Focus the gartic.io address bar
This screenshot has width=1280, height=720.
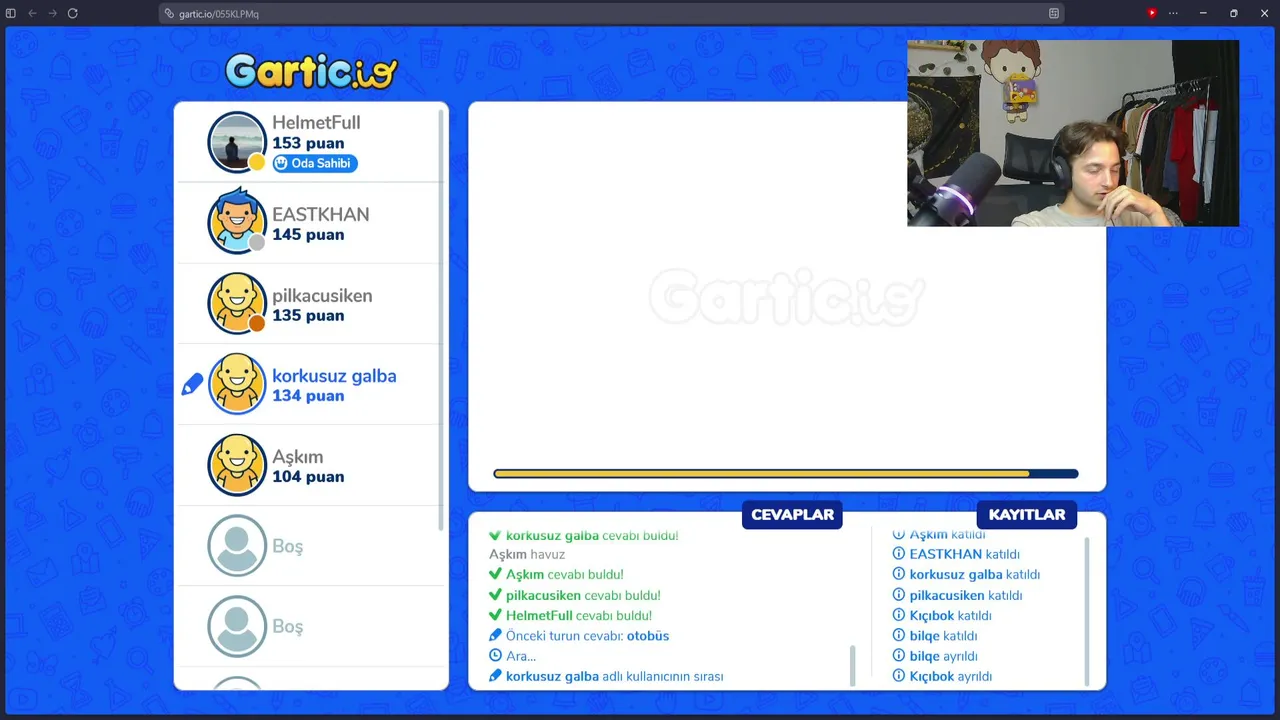coord(612,14)
